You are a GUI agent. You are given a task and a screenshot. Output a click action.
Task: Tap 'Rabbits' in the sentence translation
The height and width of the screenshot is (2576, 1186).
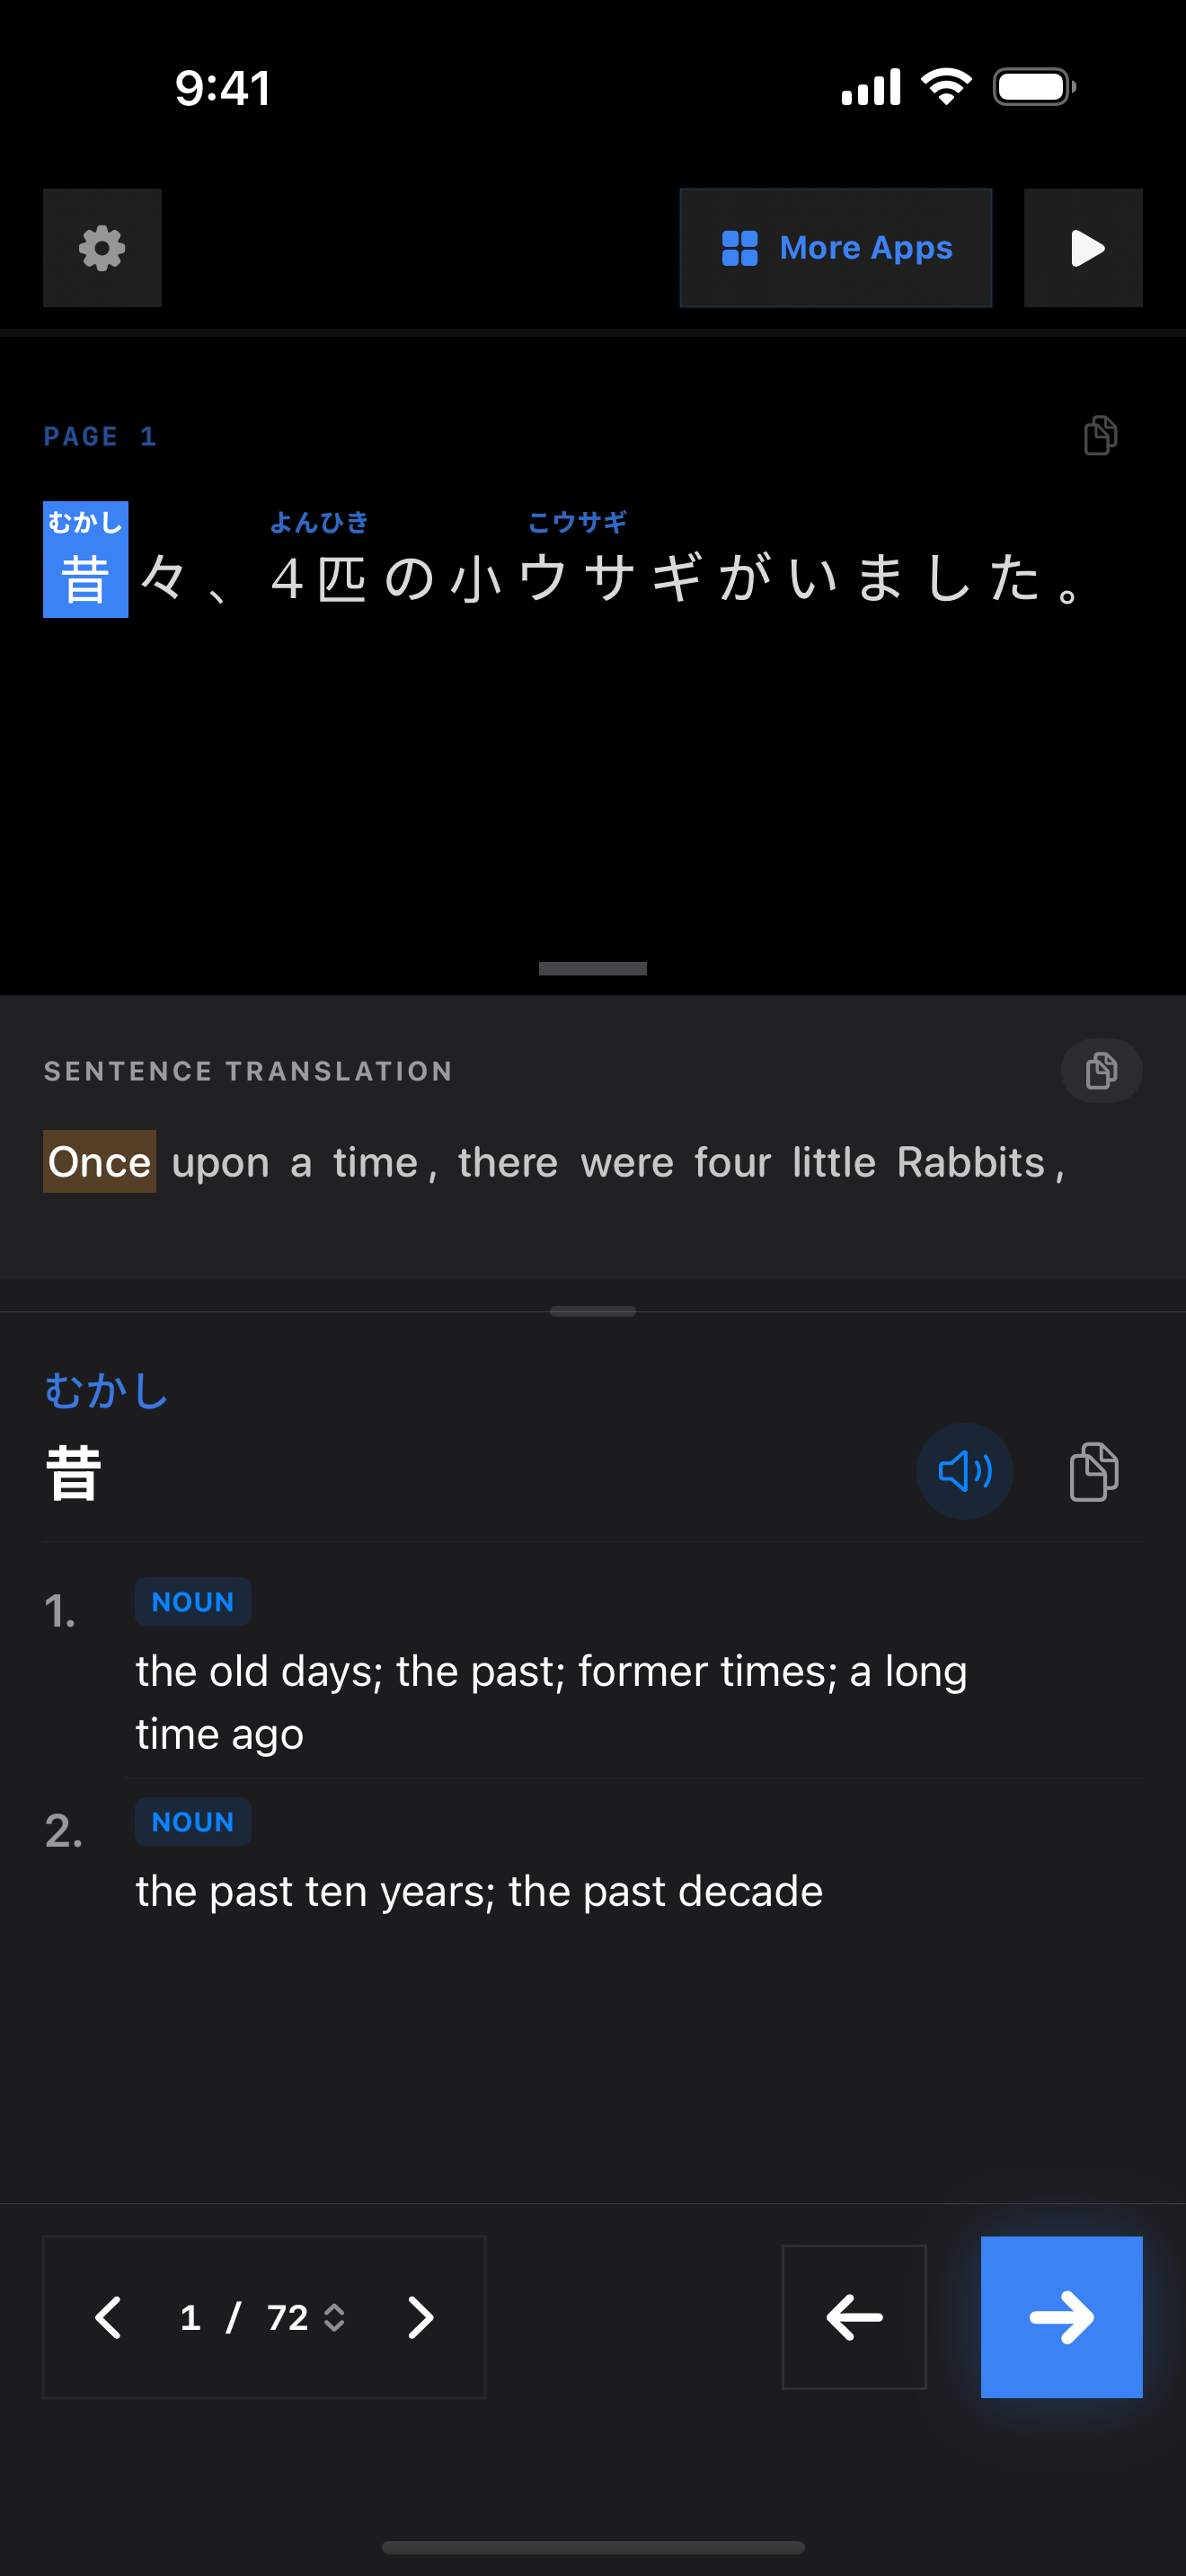(970, 1162)
